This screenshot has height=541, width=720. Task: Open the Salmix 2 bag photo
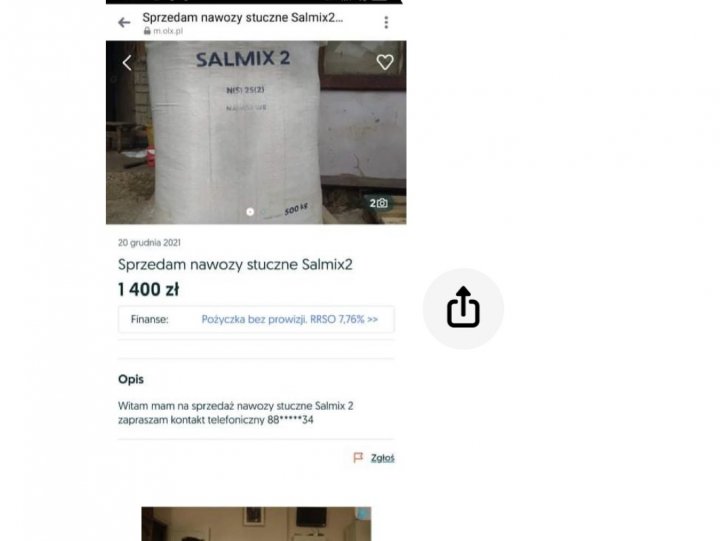[x=256, y=132]
